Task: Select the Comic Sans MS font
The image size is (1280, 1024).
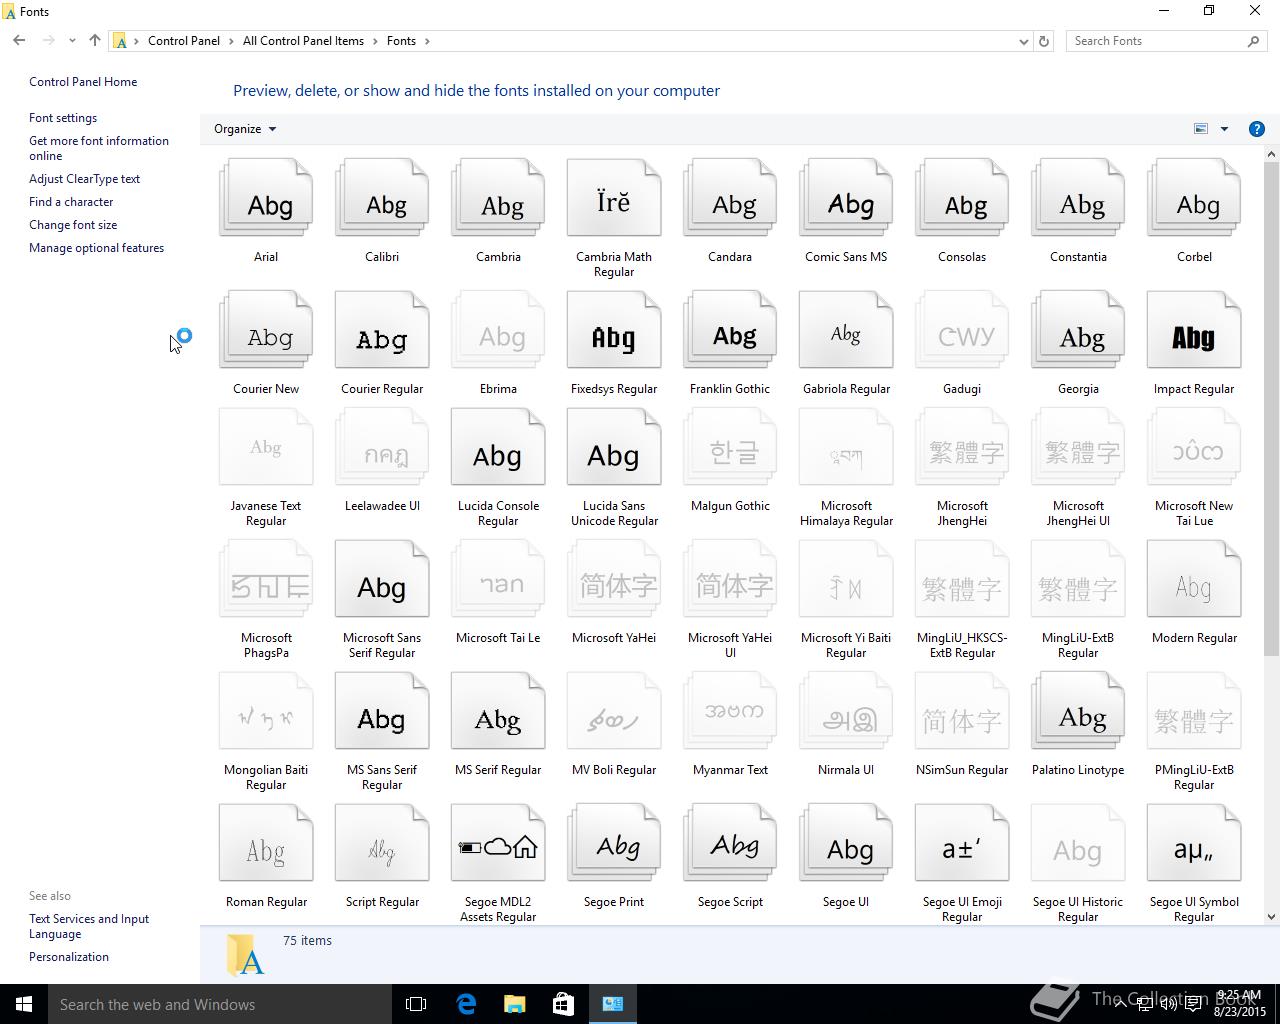Action: click(846, 198)
